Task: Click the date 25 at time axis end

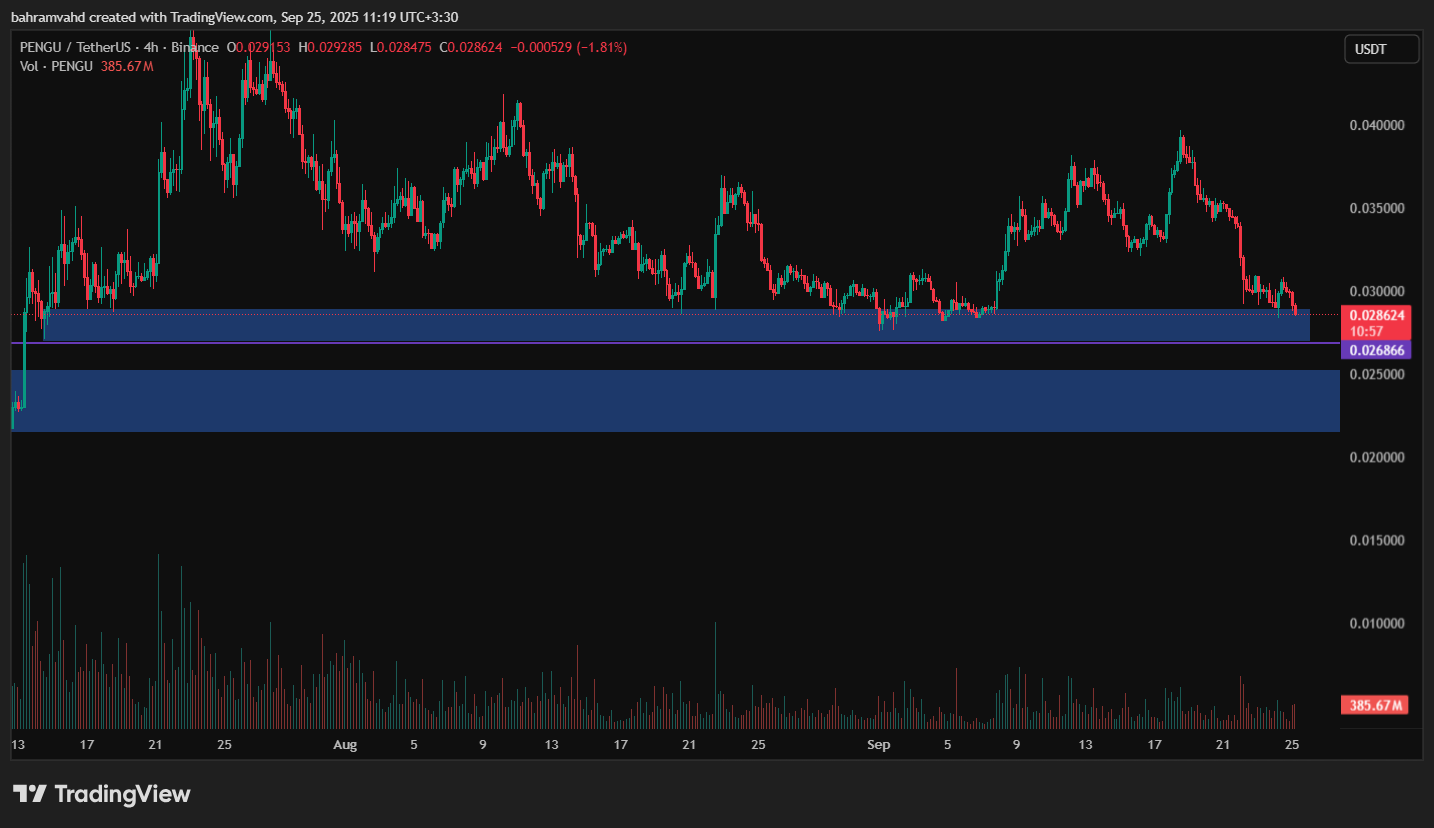Action: click(1291, 745)
